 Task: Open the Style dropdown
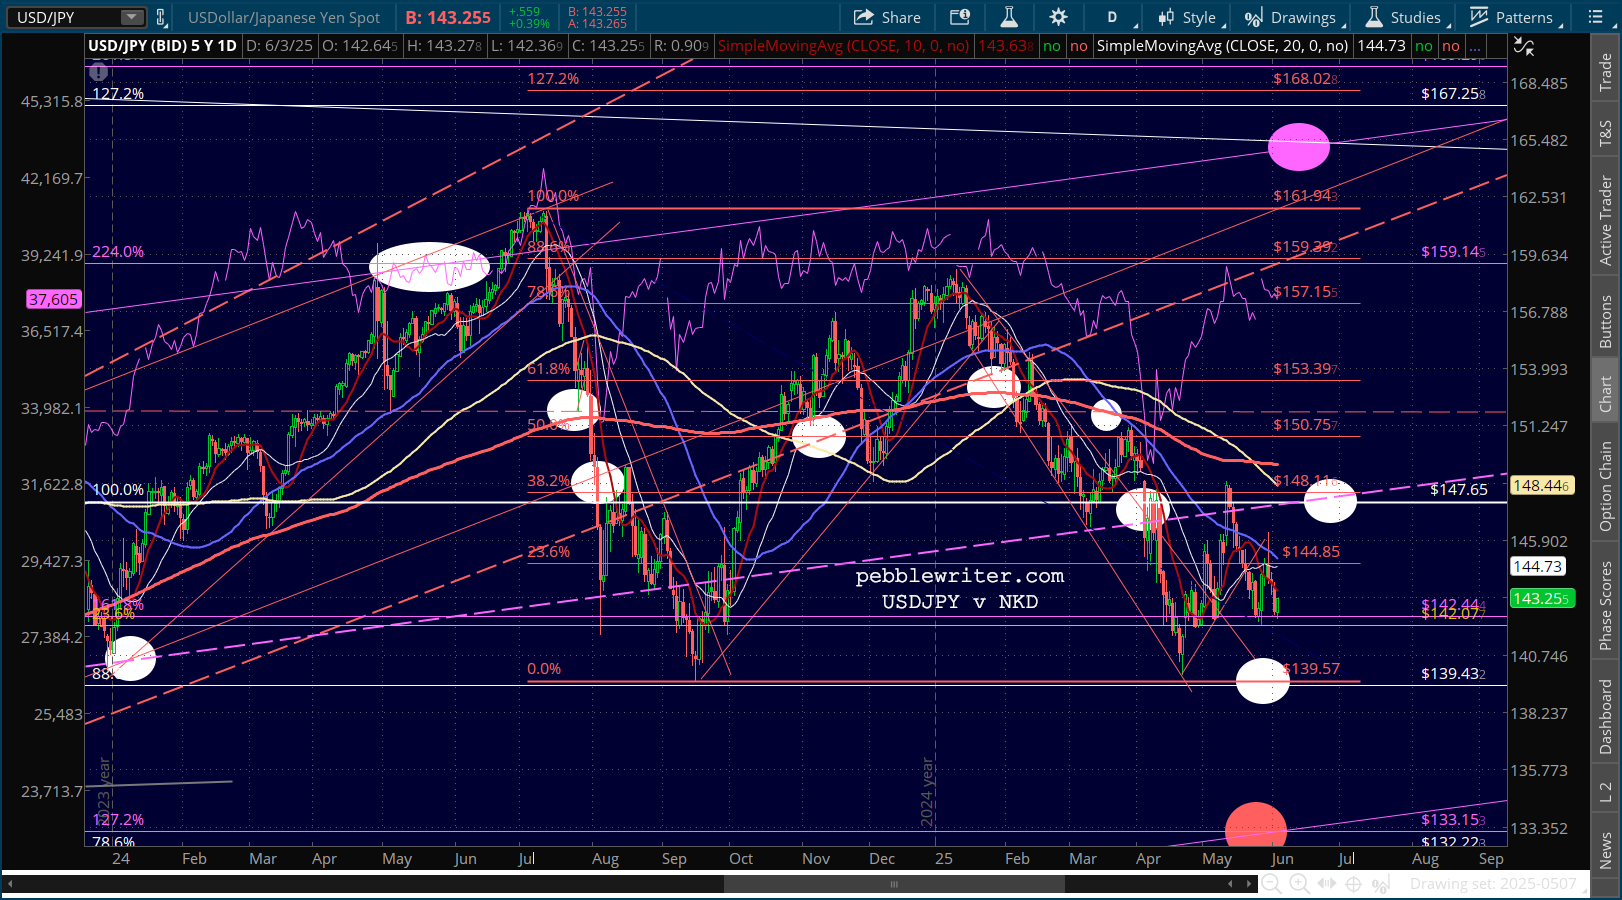tap(1188, 17)
